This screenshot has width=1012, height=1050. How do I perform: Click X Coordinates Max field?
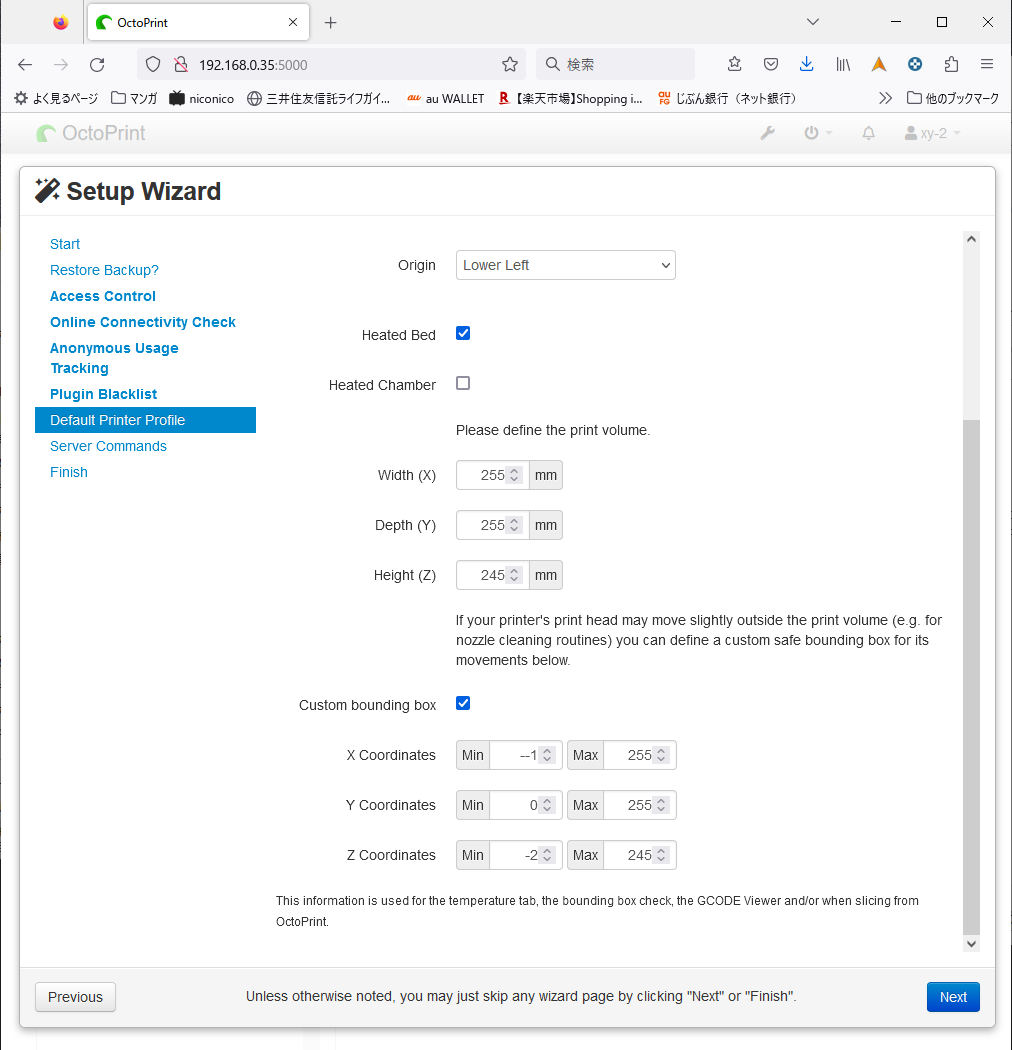pos(640,755)
